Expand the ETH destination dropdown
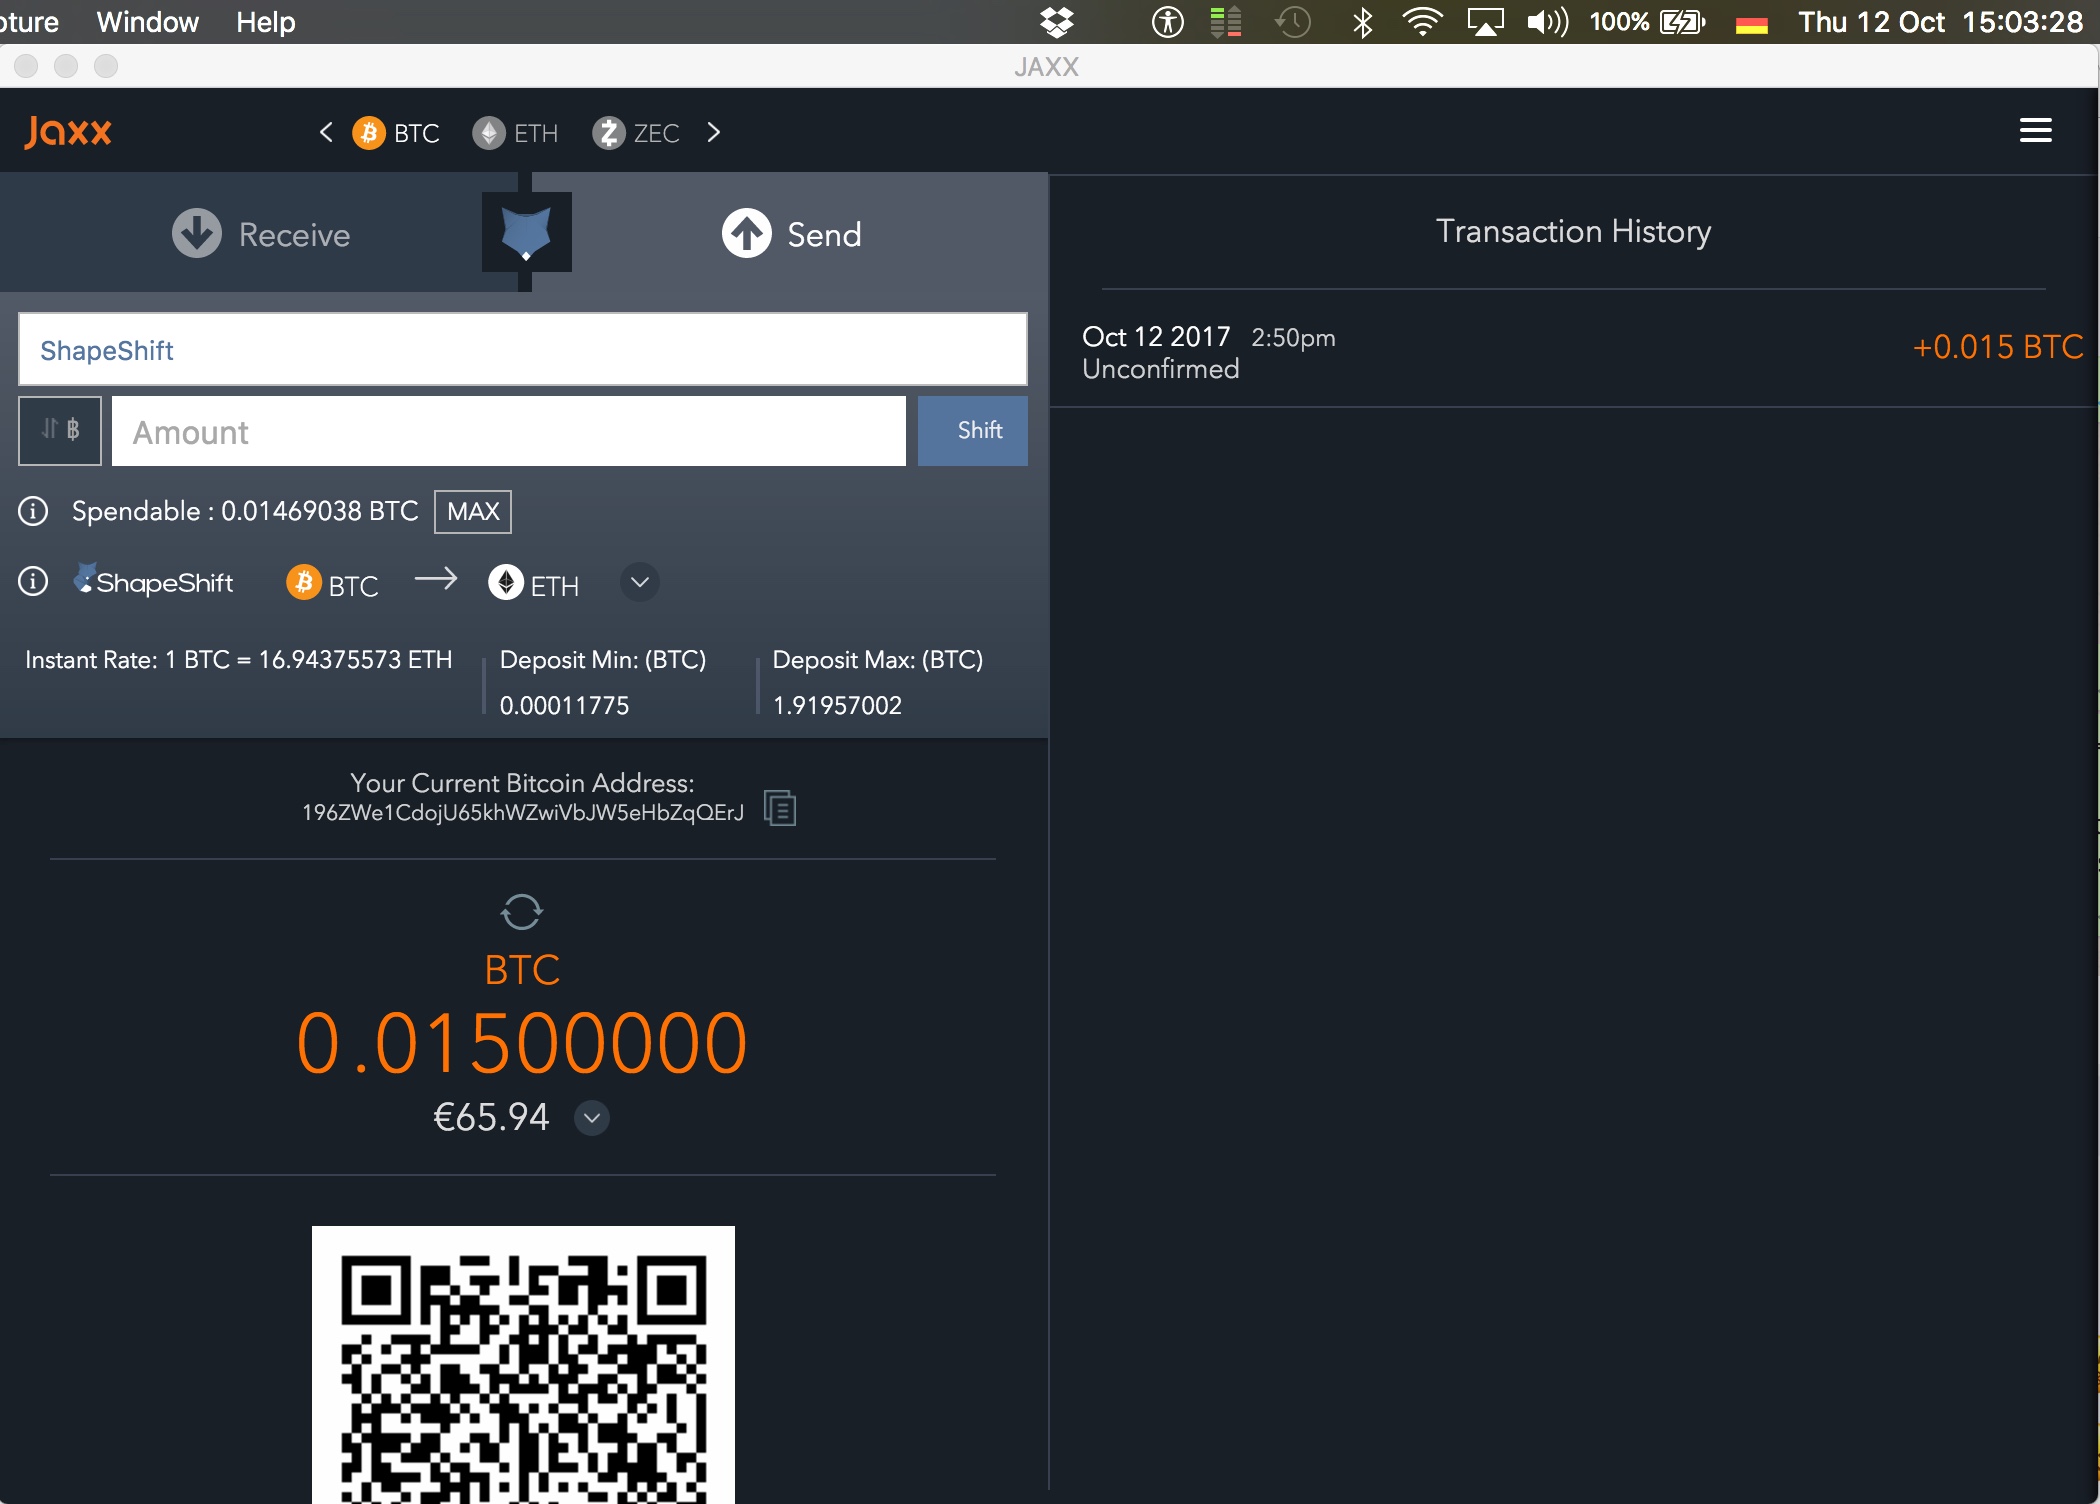Screen dimensions: 2100x1504 pos(640,583)
